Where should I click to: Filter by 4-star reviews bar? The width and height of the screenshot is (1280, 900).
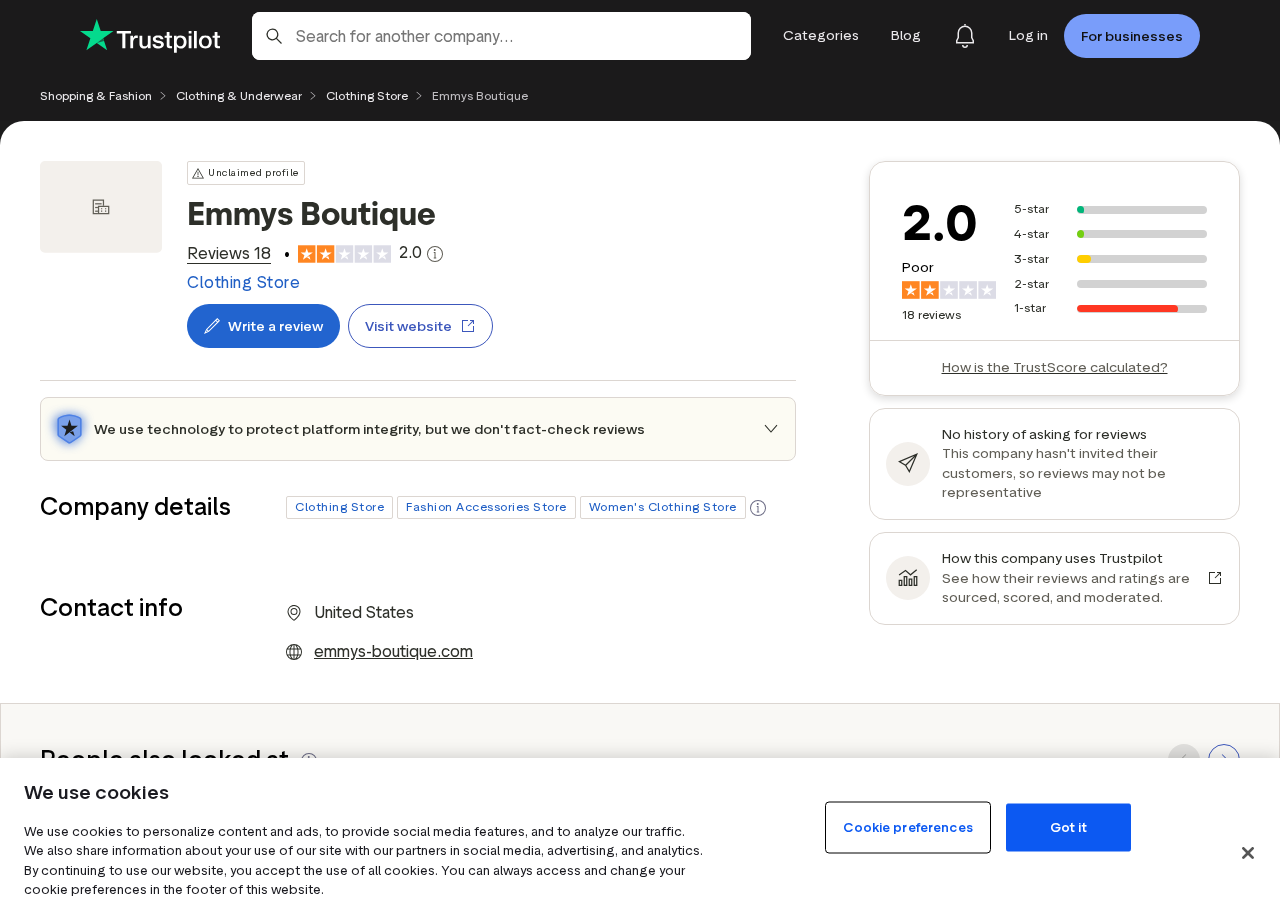pyautogui.click(x=1110, y=234)
